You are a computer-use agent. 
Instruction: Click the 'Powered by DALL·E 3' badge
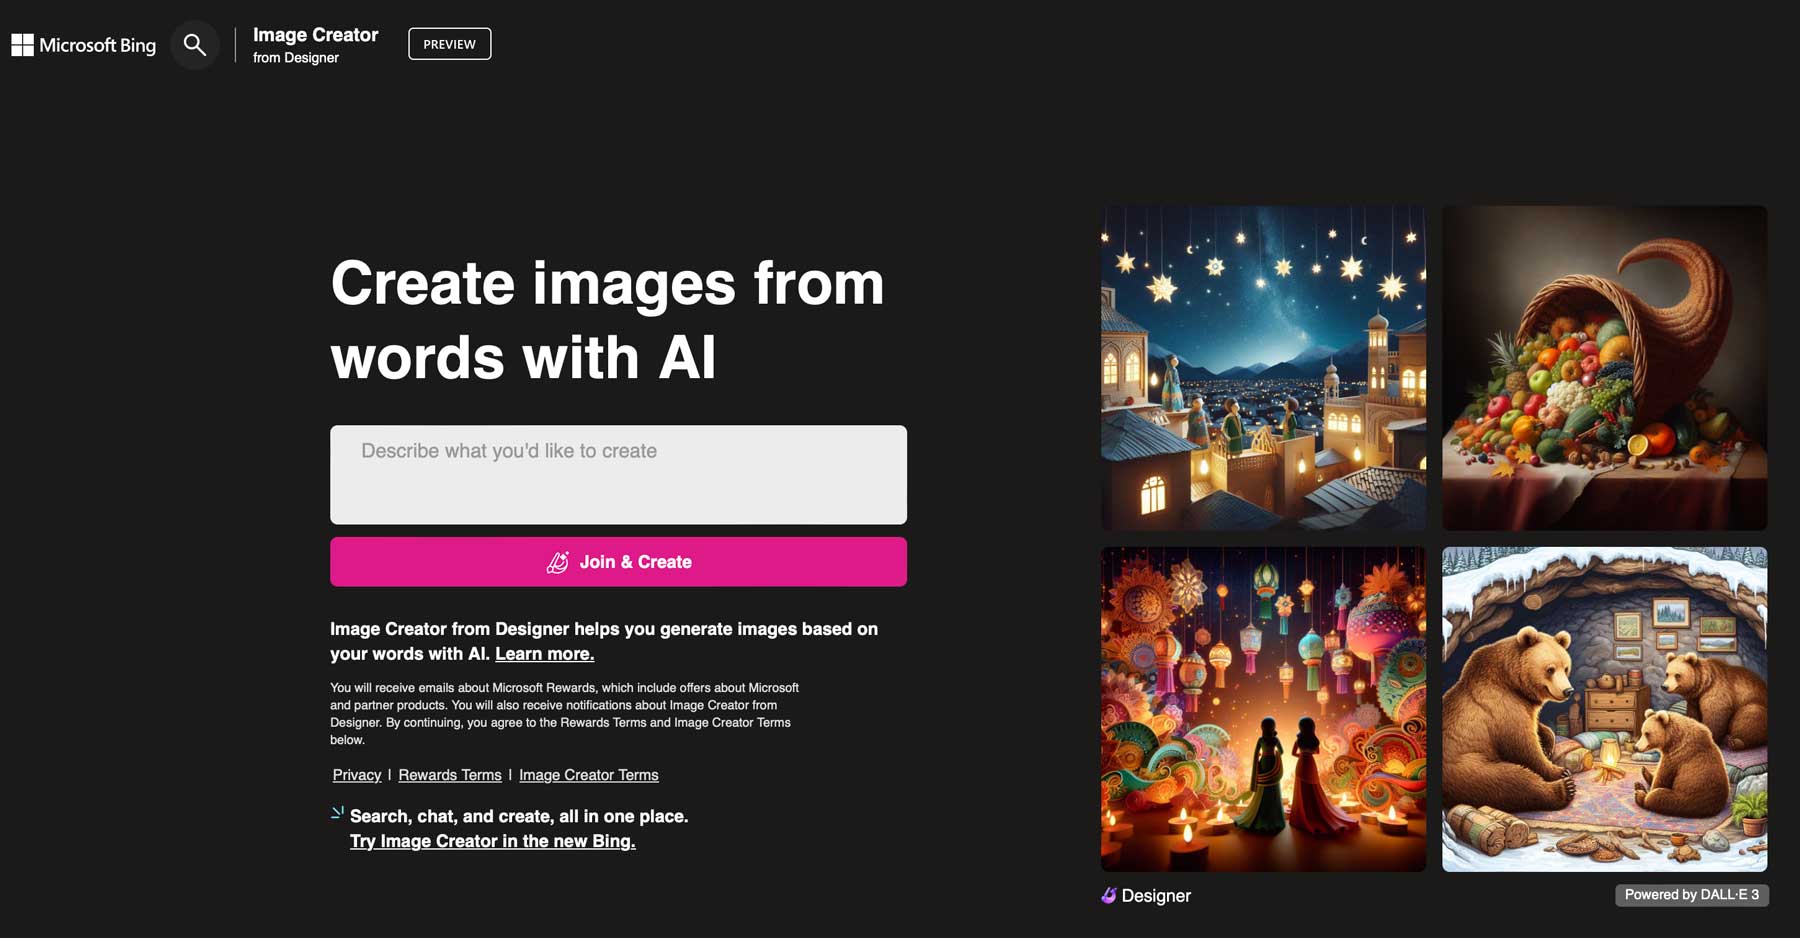pos(1691,895)
